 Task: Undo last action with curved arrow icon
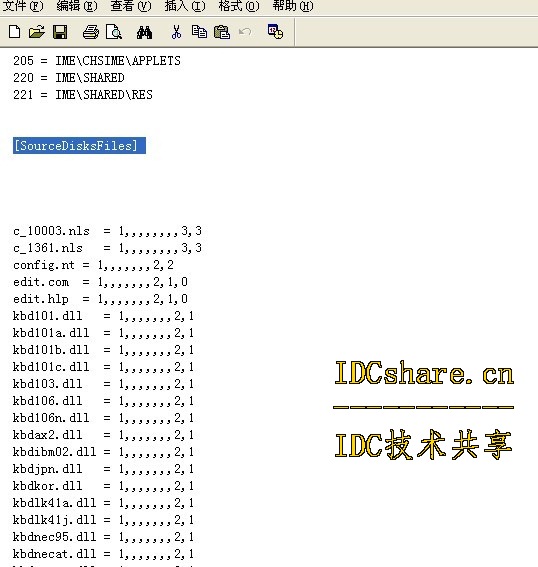click(x=245, y=32)
